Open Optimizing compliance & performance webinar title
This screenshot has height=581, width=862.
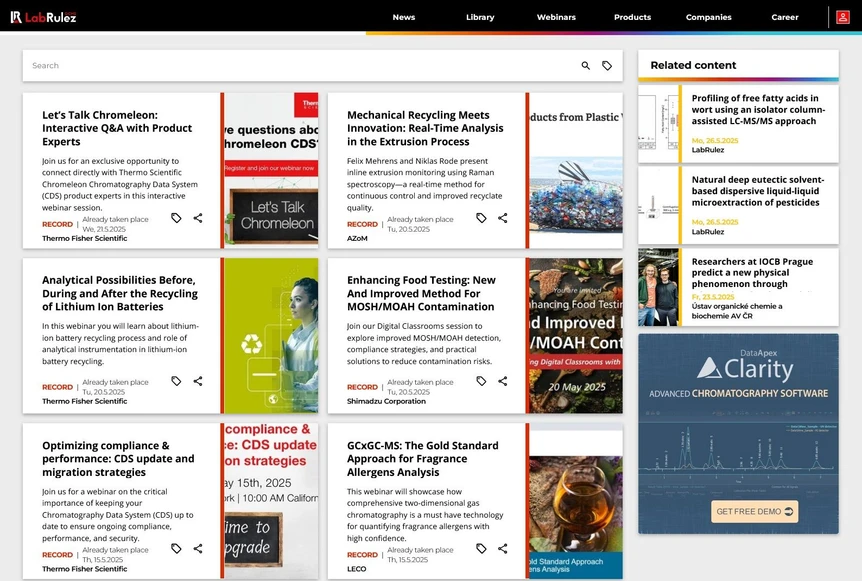[118, 459]
